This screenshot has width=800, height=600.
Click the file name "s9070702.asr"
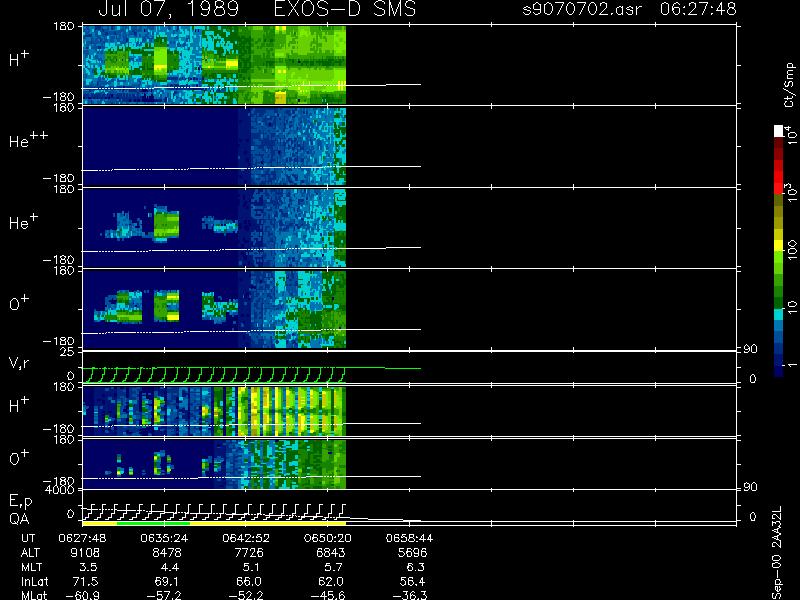click(583, 9)
